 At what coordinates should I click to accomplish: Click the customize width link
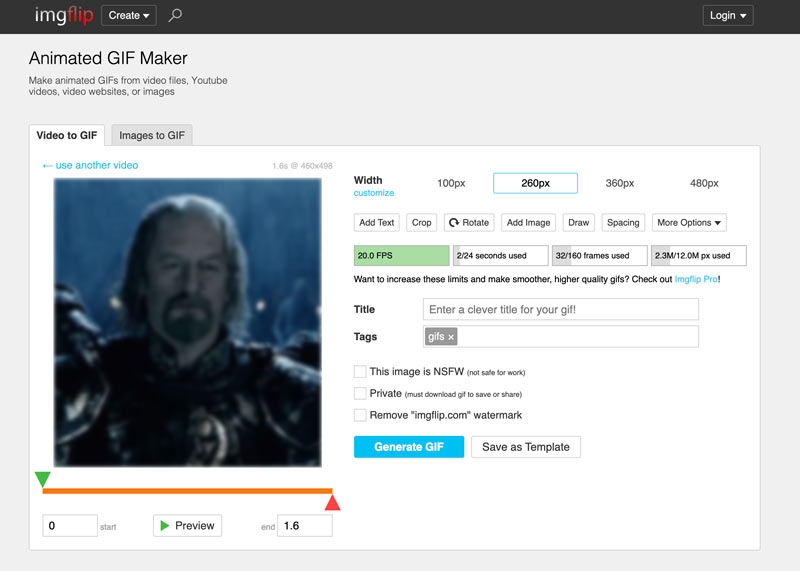373,193
